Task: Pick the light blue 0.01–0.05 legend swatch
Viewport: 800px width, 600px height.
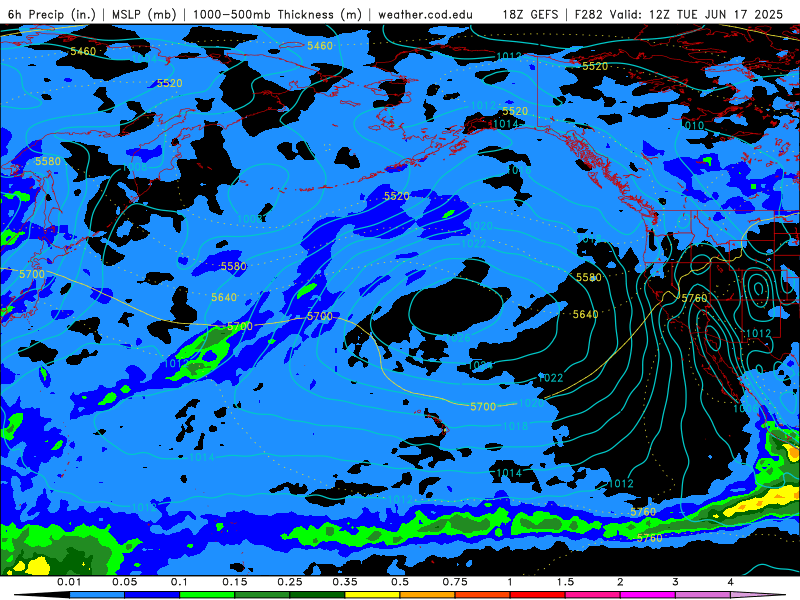Action: 97,595
